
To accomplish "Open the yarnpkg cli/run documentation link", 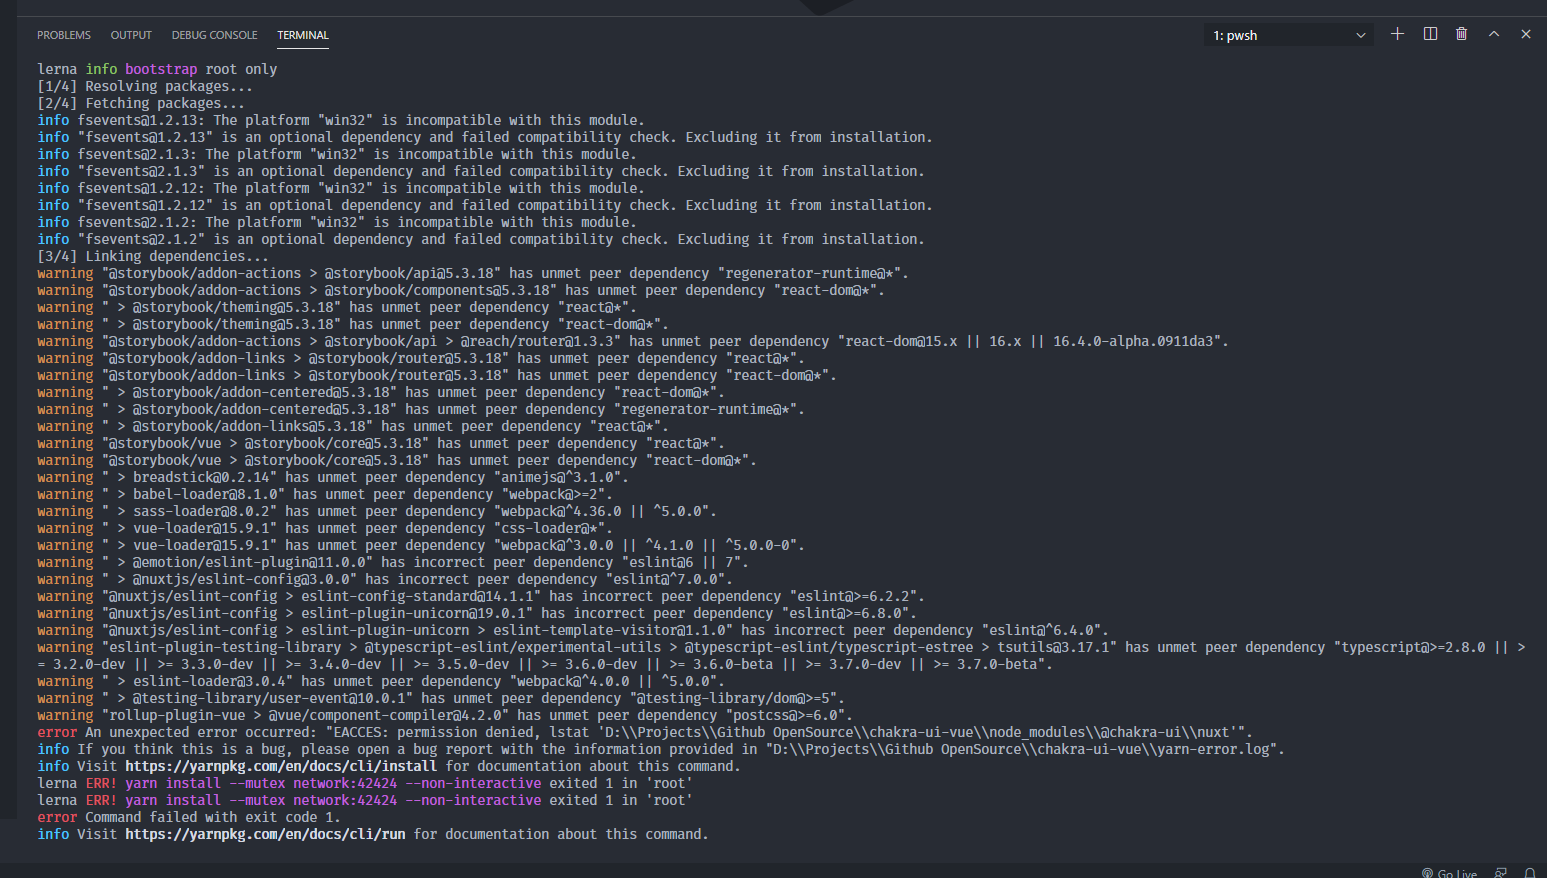I will click(264, 833).
